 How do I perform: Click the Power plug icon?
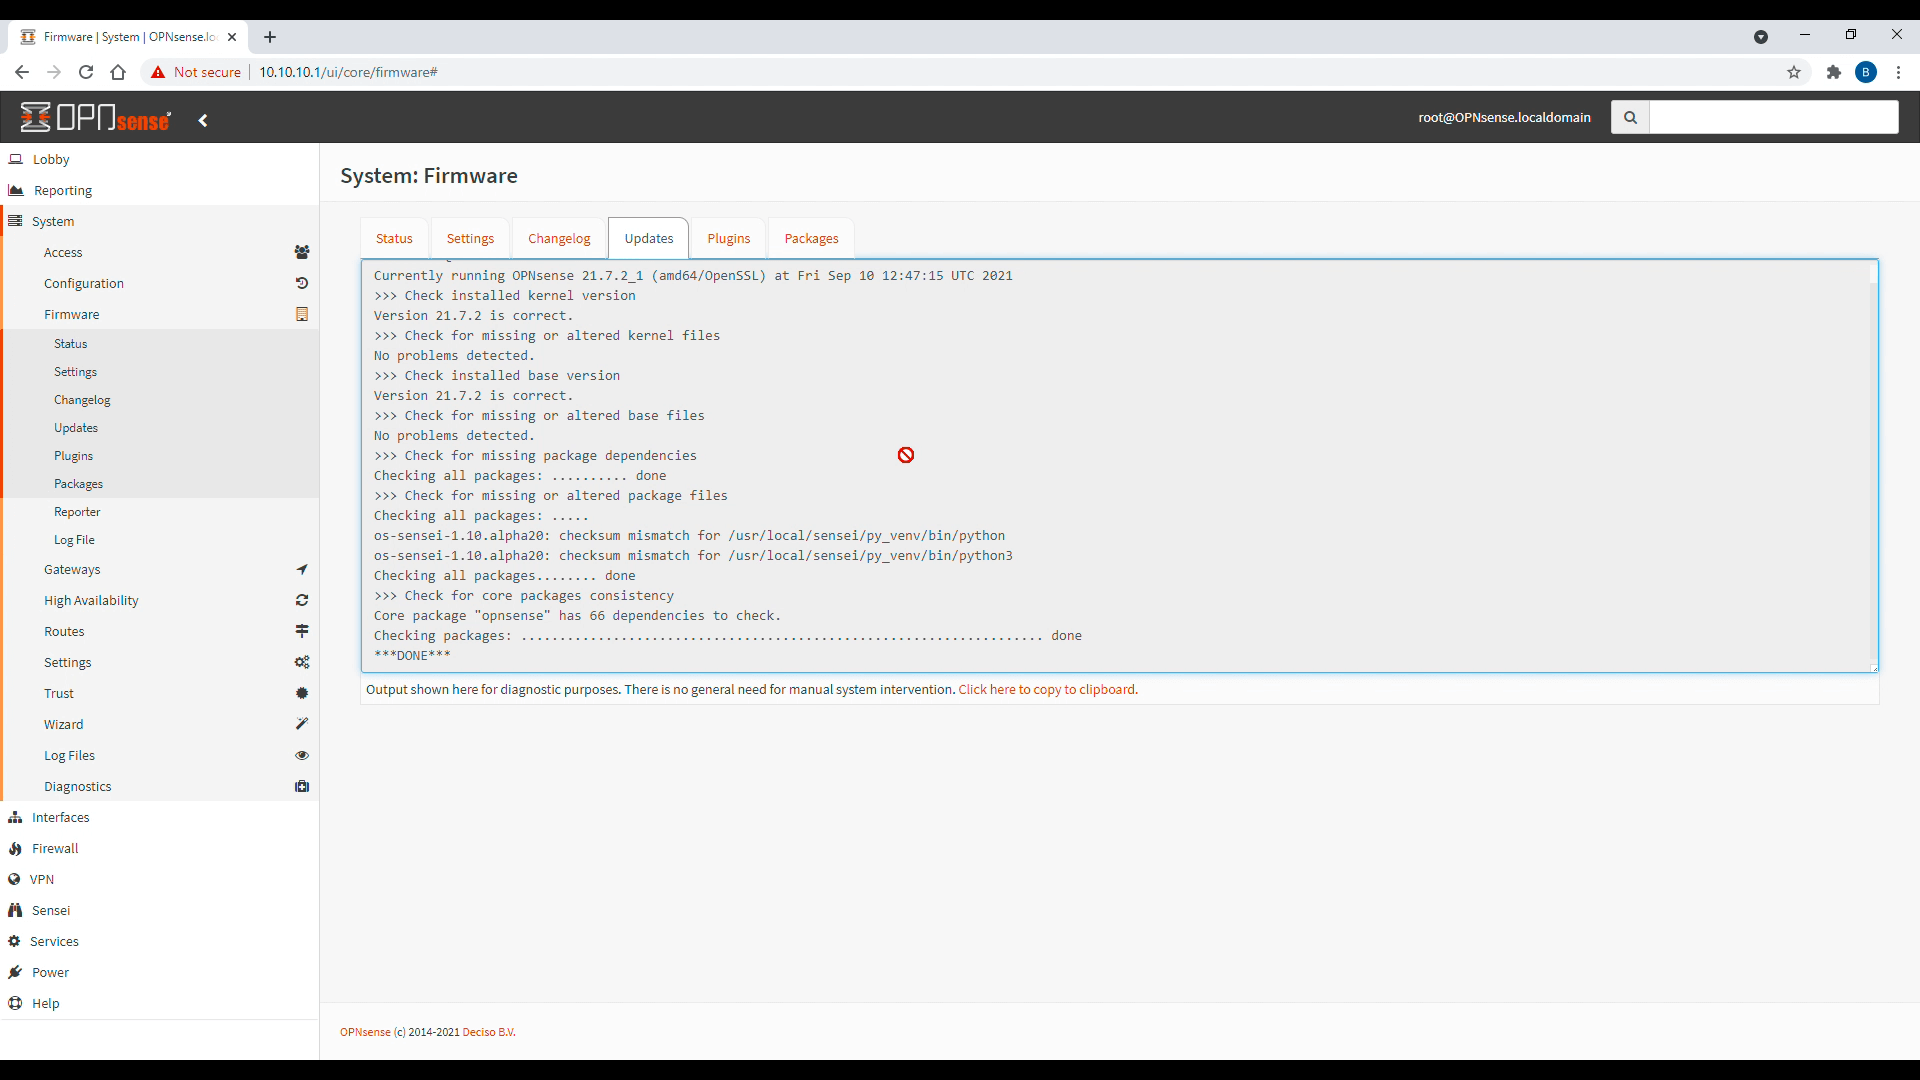pyautogui.click(x=15, y=972)
